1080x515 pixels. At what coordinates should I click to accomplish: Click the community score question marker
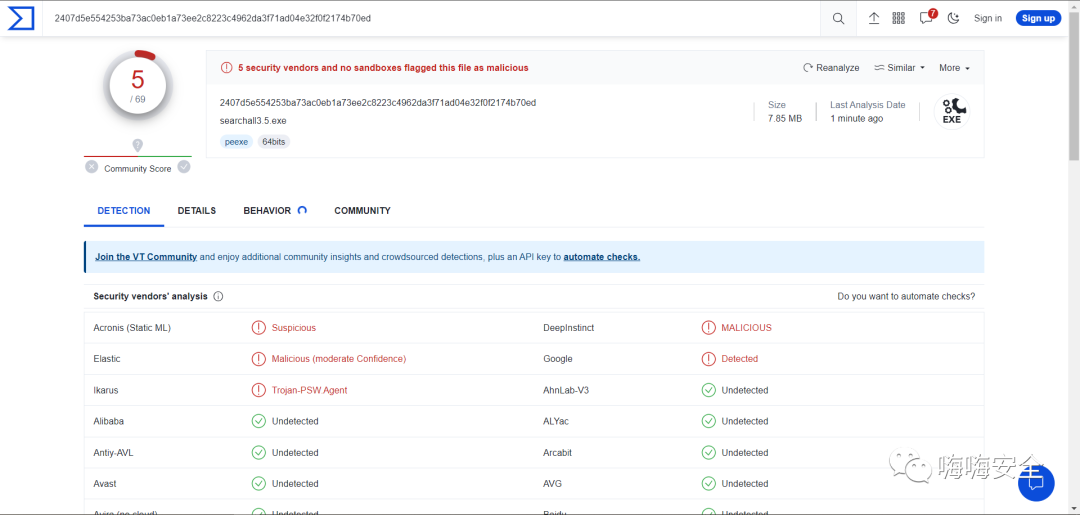[138, 145]
